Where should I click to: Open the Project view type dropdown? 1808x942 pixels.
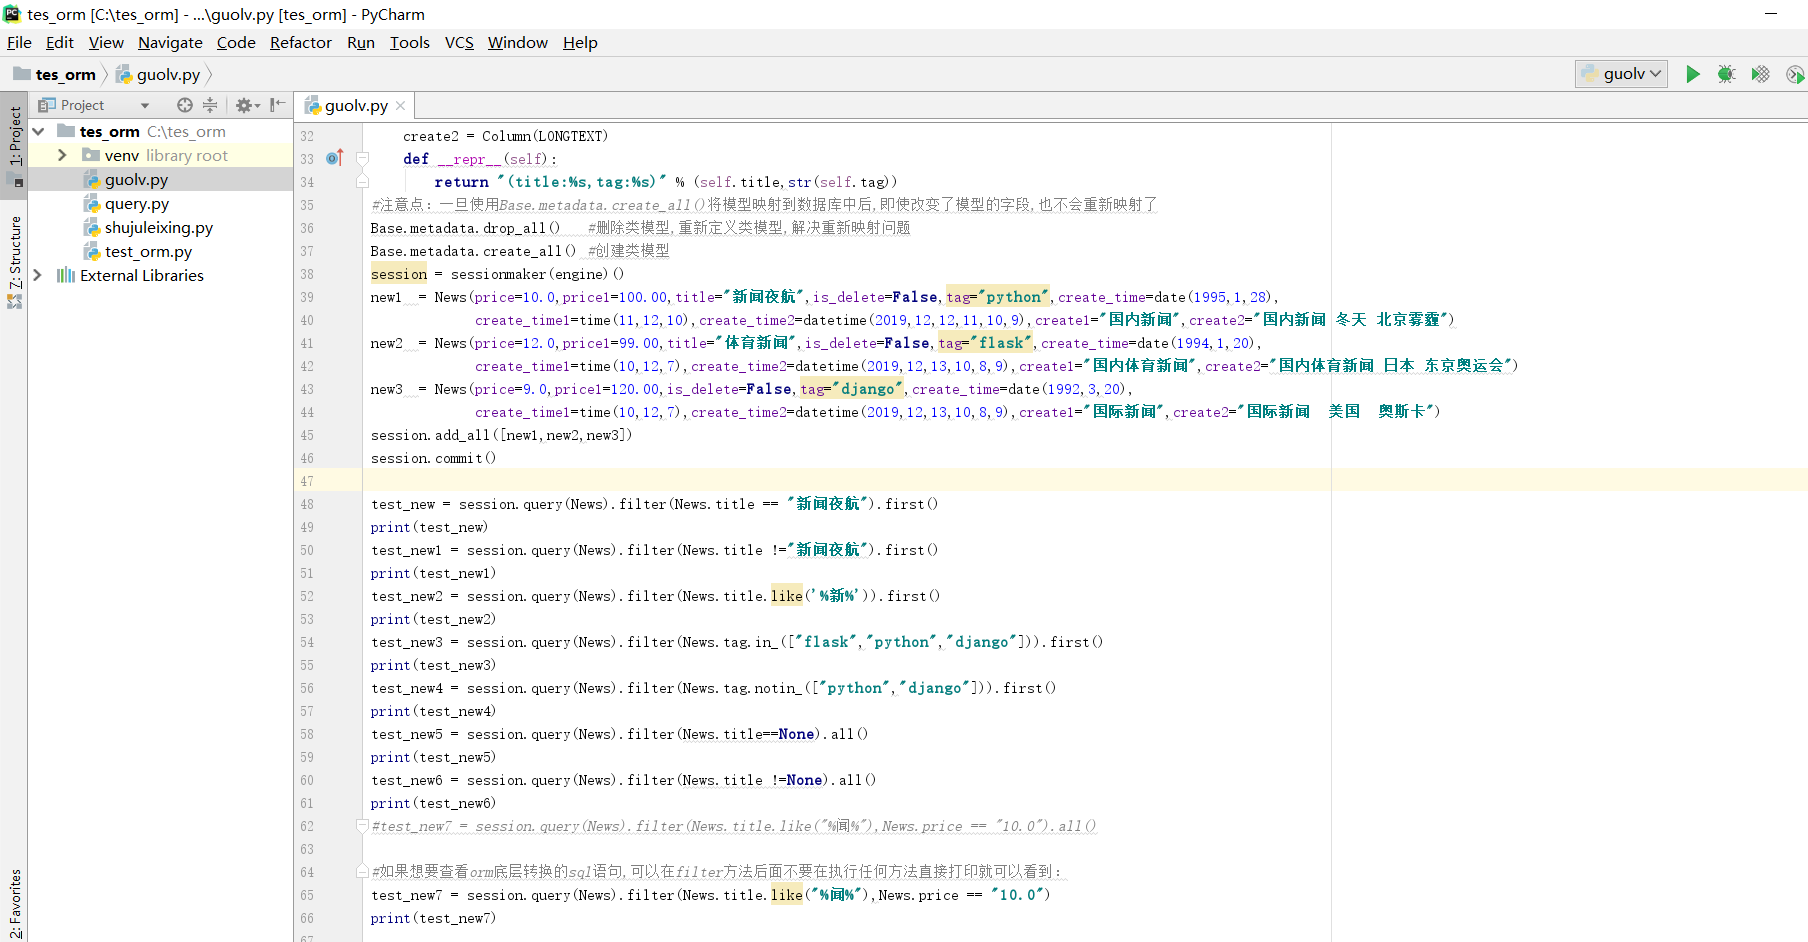click(x=145, y=105)
